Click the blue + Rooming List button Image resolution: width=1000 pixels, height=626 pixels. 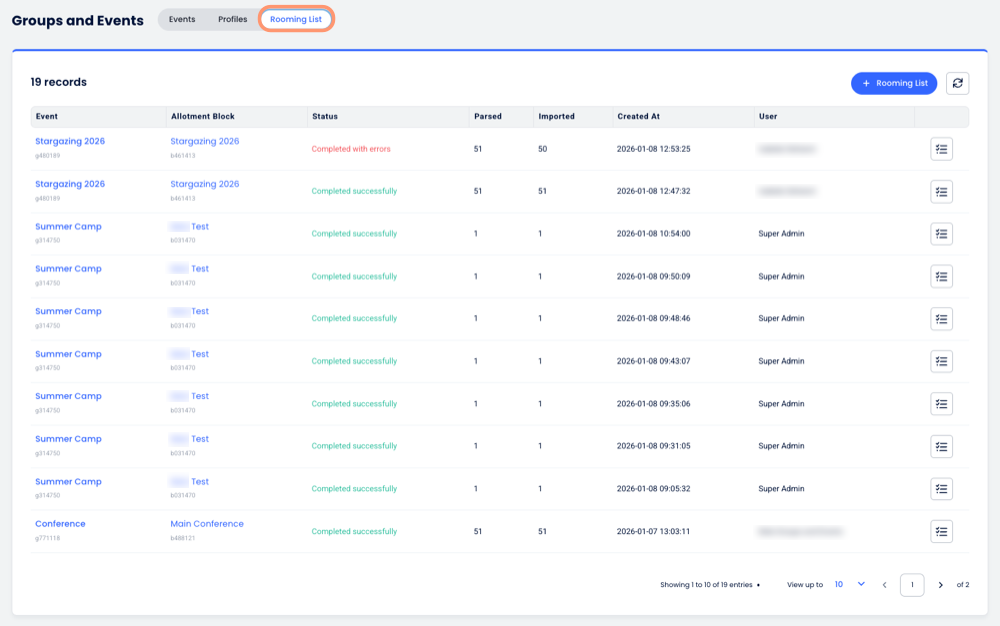tap(893, 83)
